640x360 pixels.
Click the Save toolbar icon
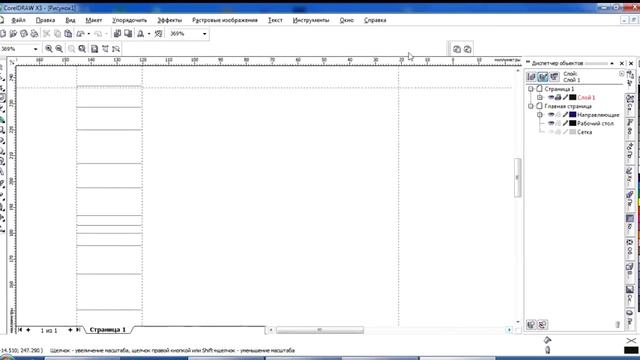pos(24,34)
